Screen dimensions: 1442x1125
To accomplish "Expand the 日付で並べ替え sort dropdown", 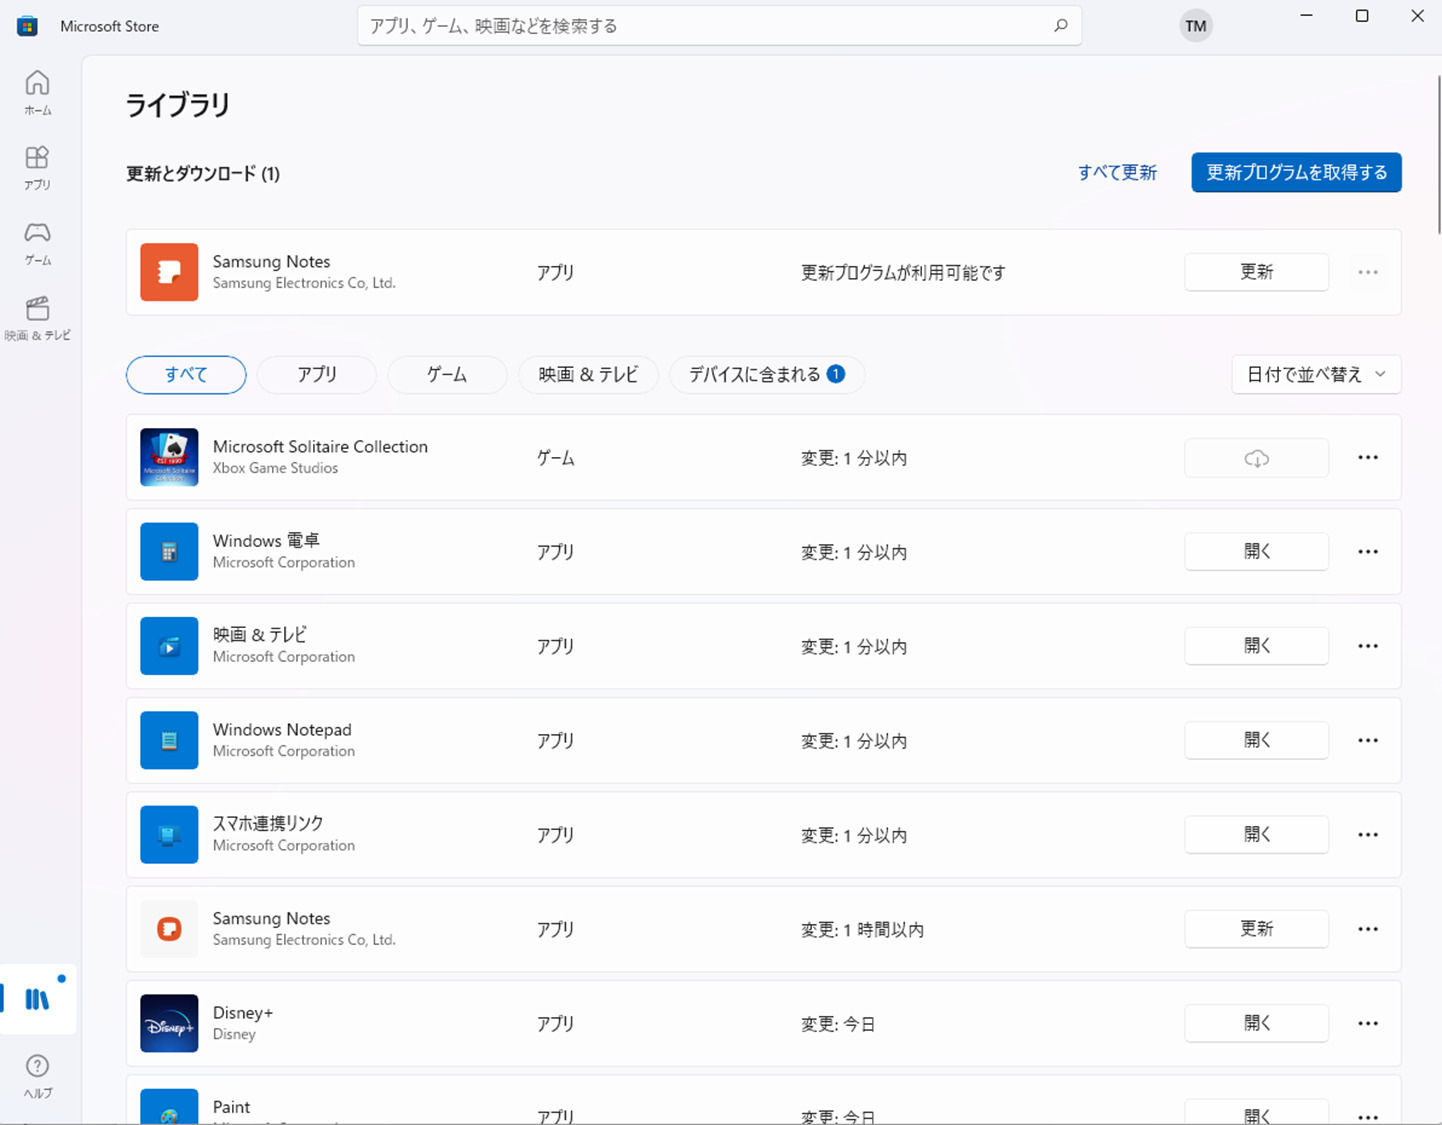I will click(1316, 375).
